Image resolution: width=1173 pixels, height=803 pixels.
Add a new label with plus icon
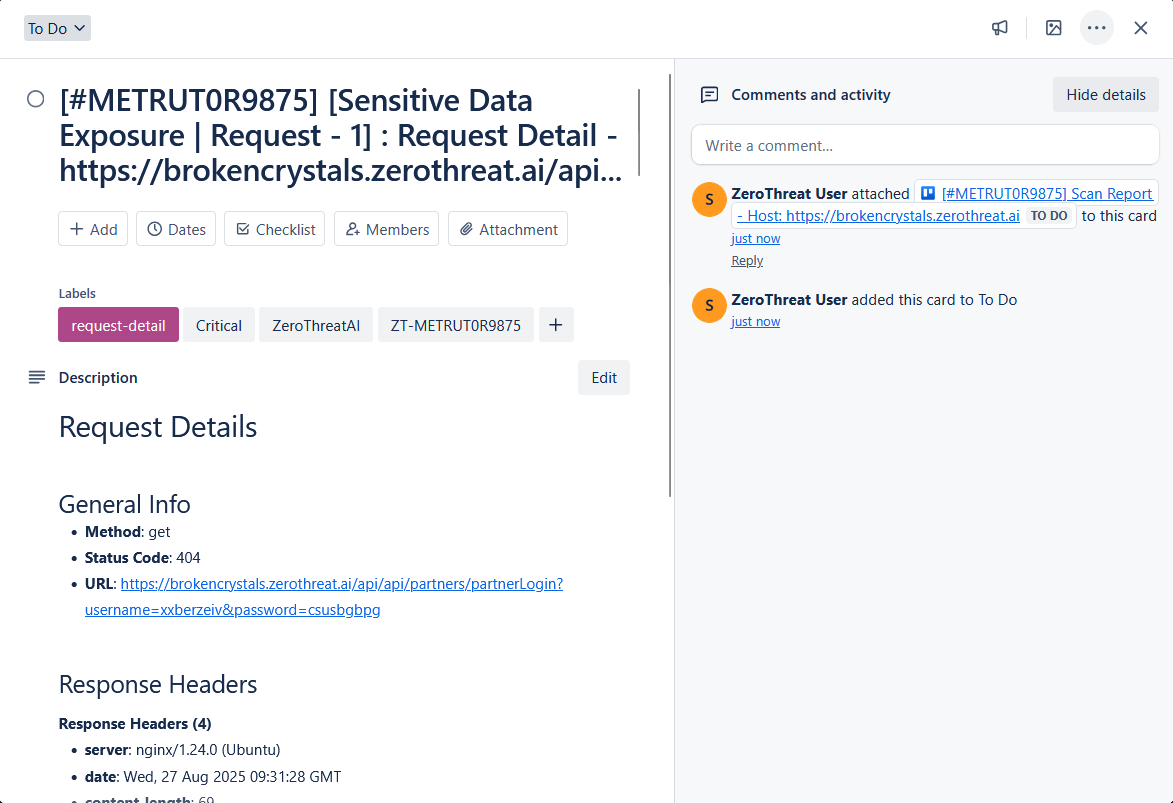tap(556, 325)
